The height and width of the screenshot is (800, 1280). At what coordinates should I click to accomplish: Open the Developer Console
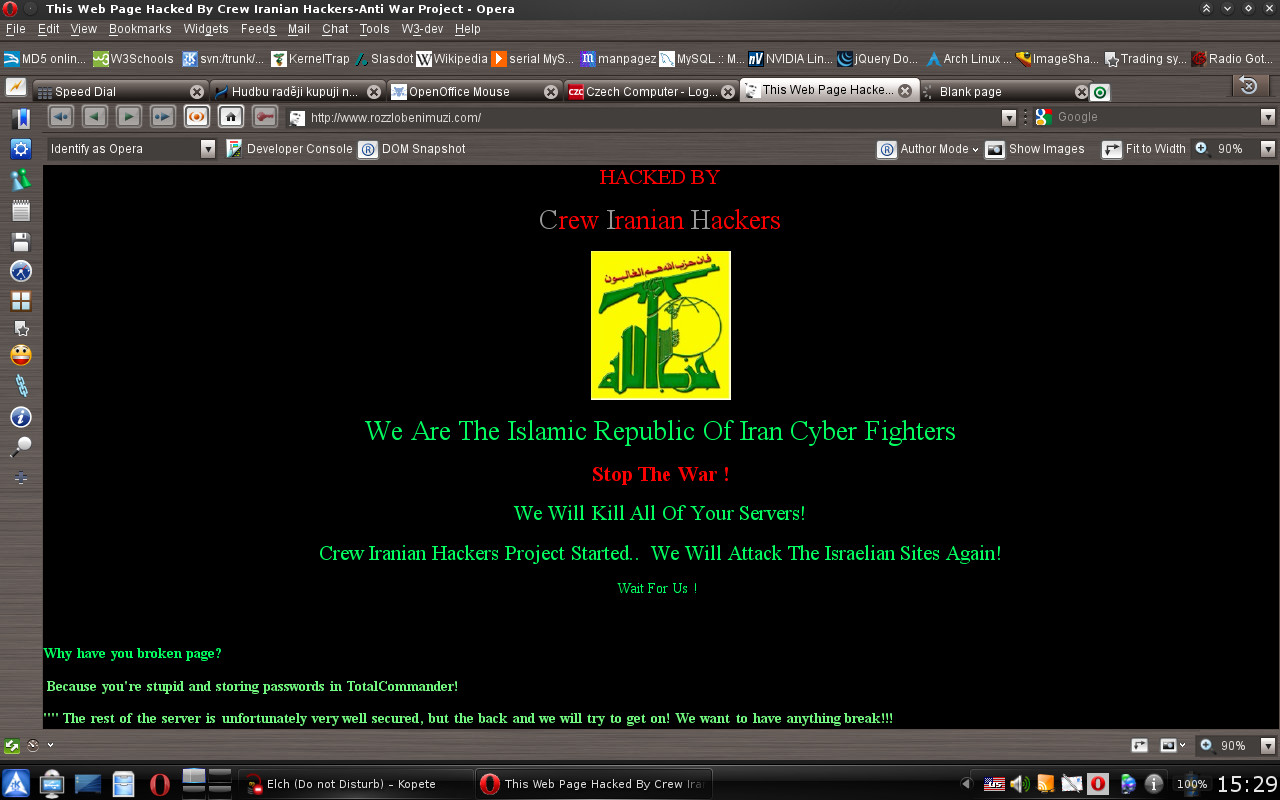click(289, 149)
